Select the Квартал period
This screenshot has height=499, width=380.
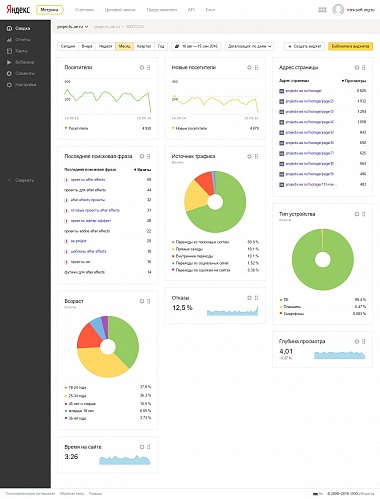coord(144,46)
